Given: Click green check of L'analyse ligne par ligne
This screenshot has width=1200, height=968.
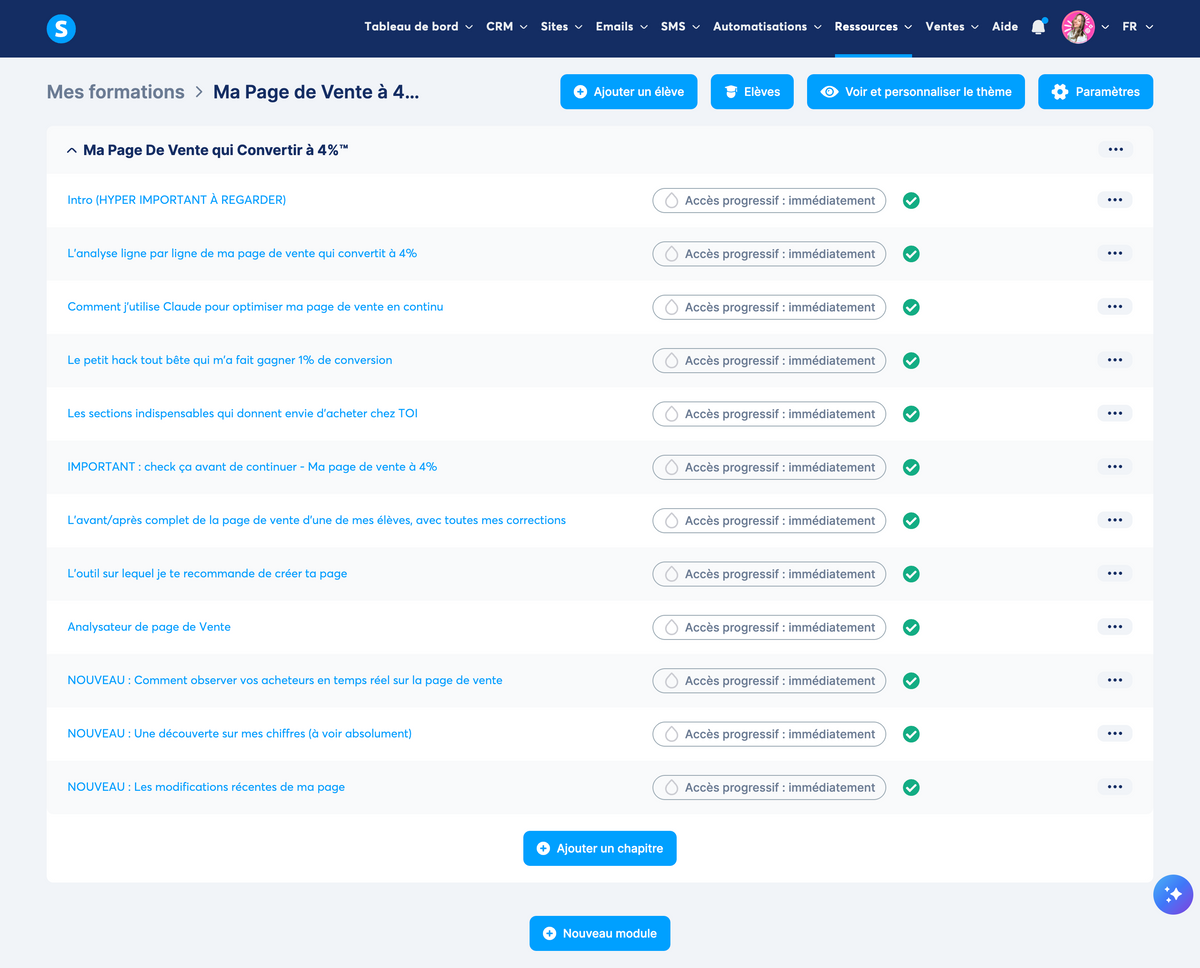Looking at the screenshot, I should (911, 254).
